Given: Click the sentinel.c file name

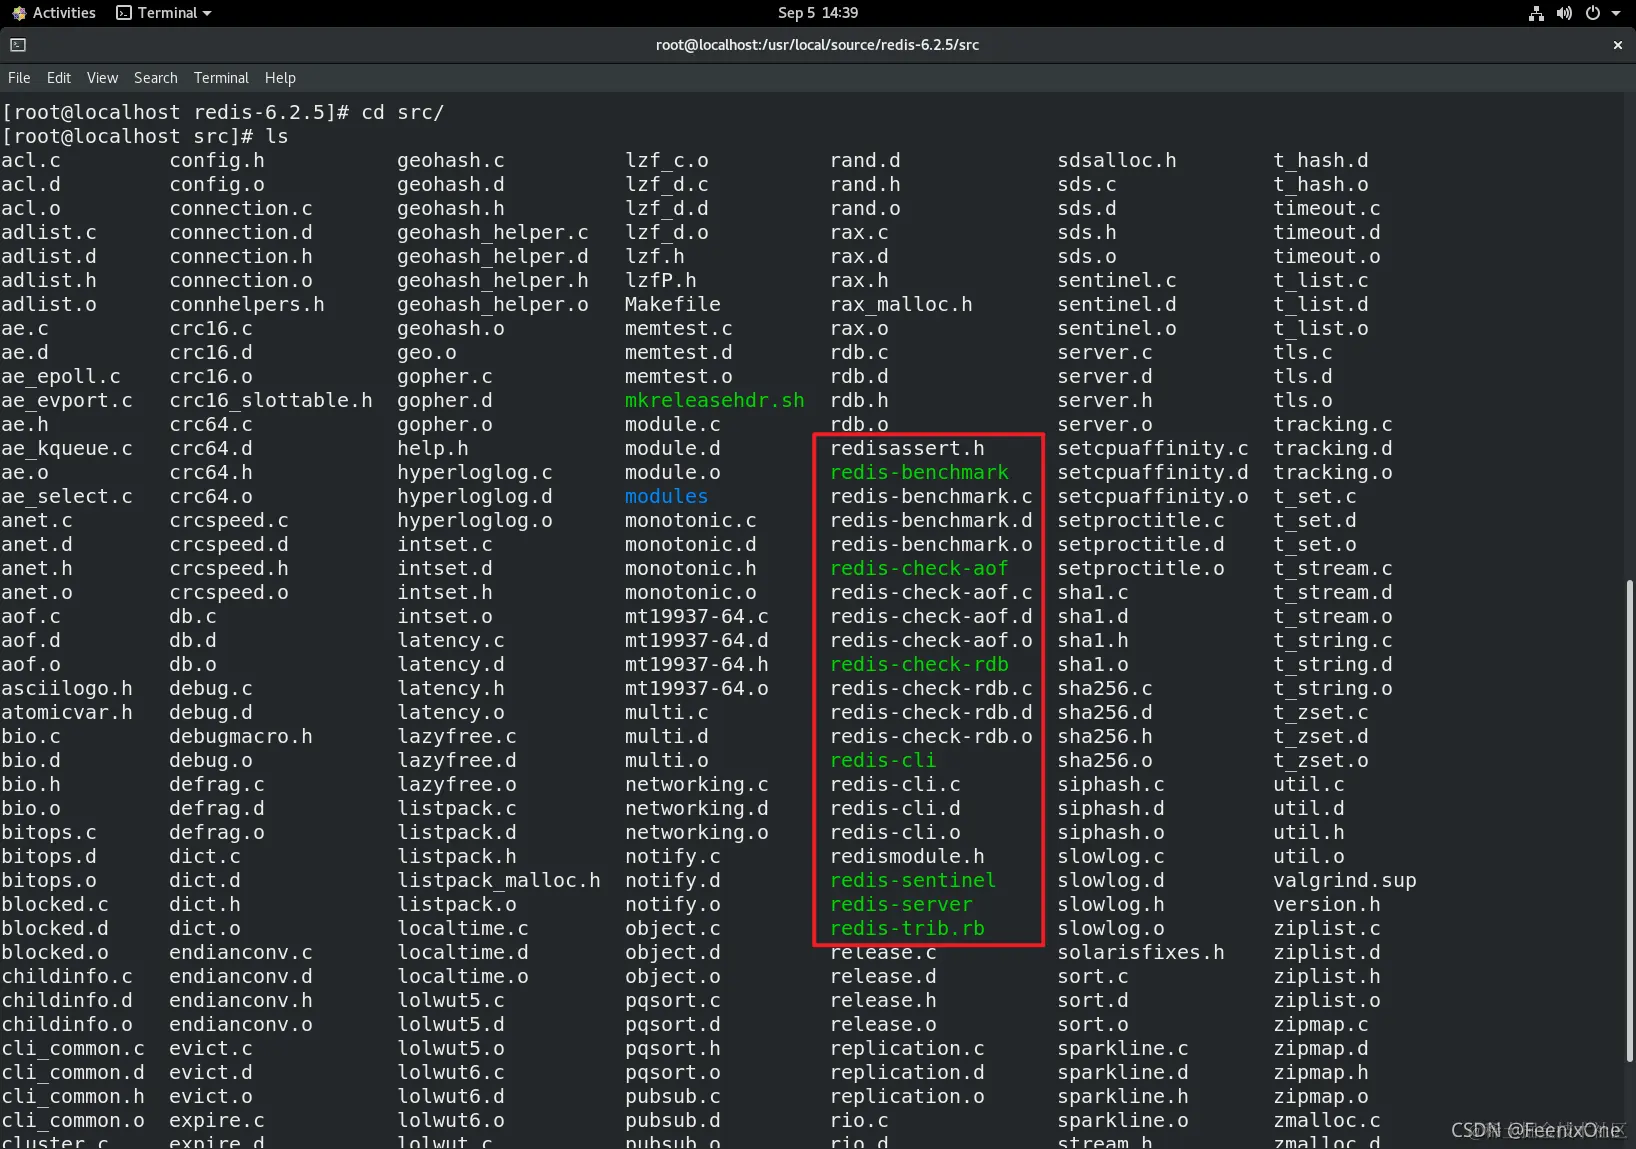Looking at the screenshot, I should tap(1117, 280).
